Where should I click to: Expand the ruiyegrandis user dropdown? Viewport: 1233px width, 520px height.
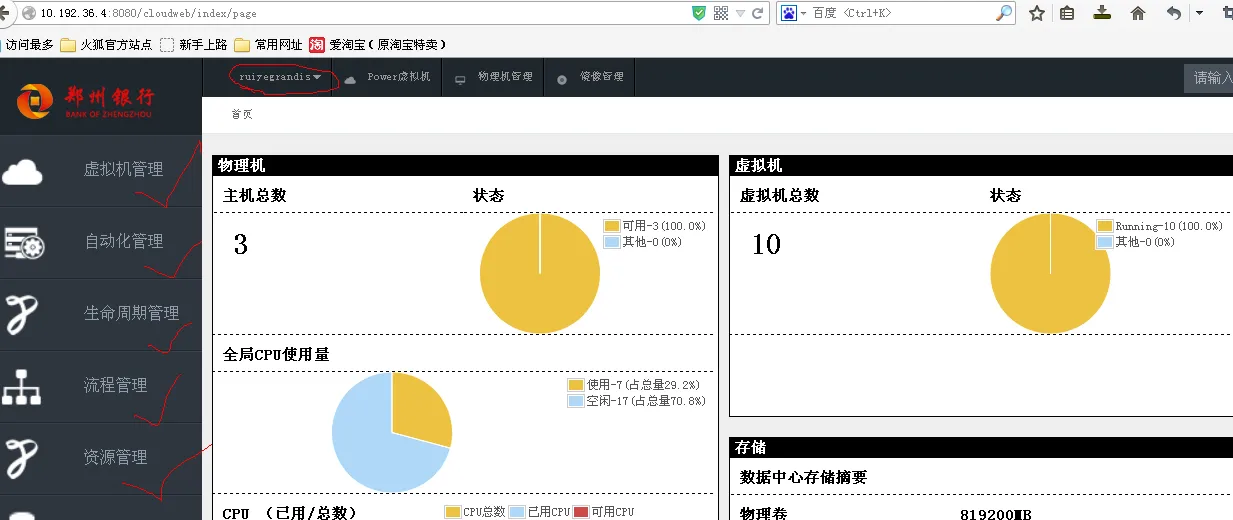(280, 77)
